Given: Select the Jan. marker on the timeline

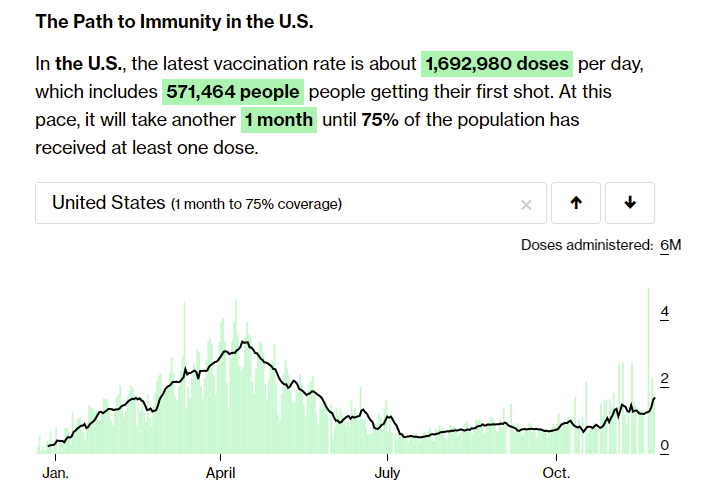Looking at the screenshot, I should tap(57, 470).
